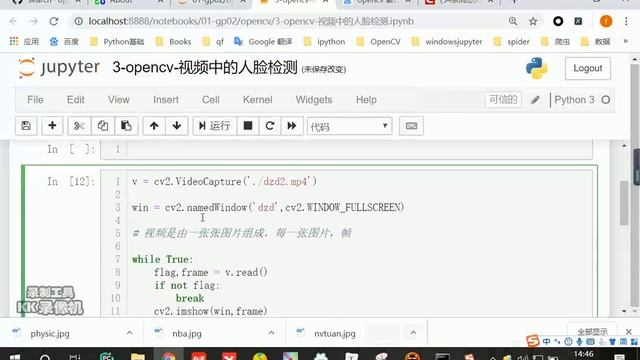Restart the kernel with the circular arrow icon
Viewport: 640px width, 360px height.
[x=270, y=126]
